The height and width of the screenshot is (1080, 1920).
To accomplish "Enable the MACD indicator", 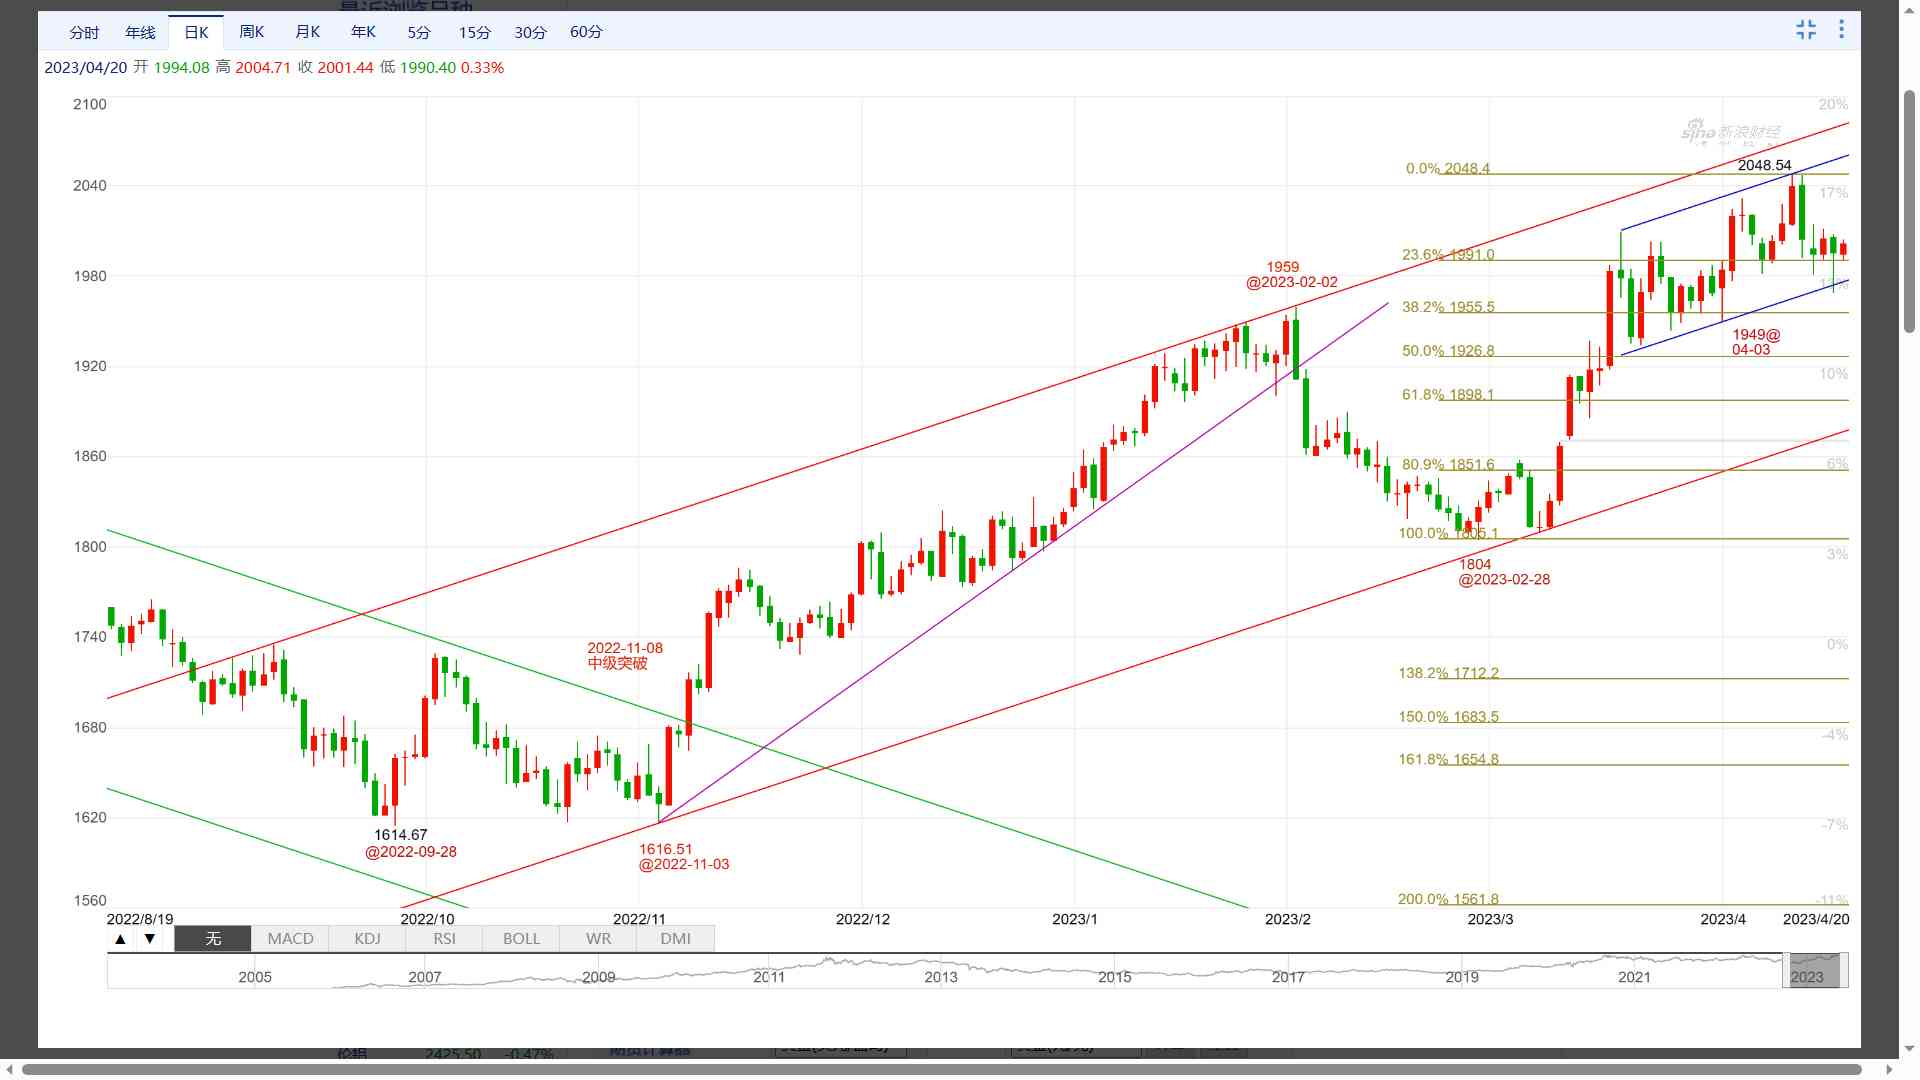I will pos(291,939).
